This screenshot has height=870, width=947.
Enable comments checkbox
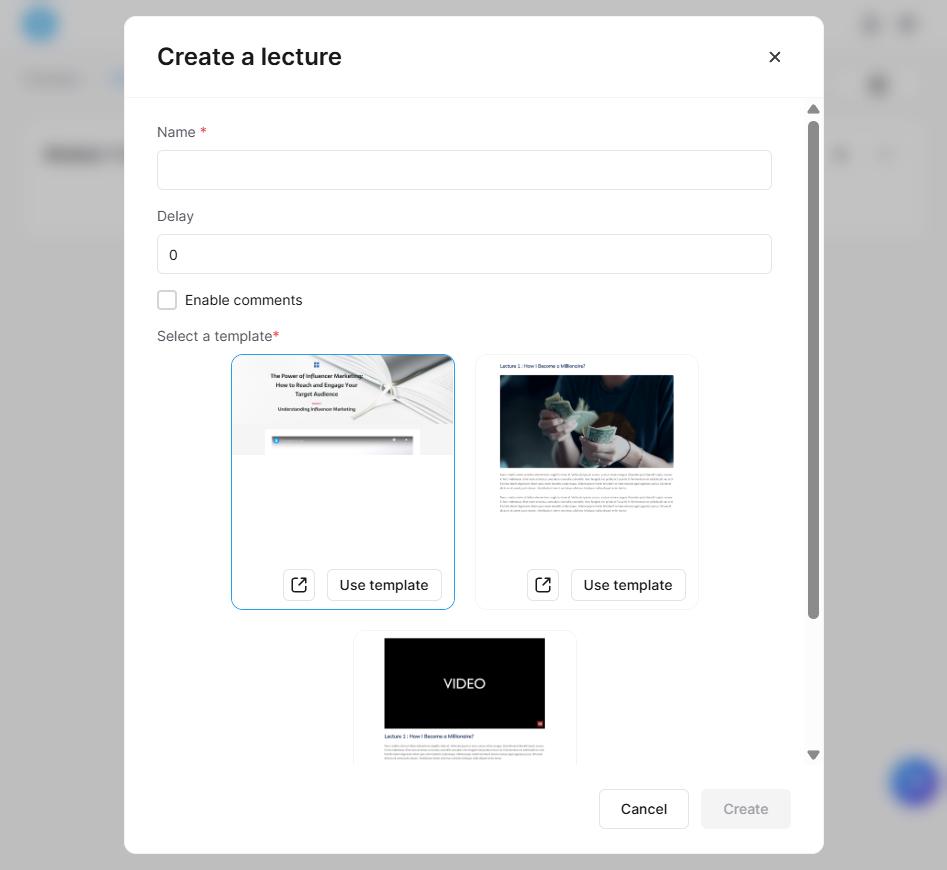[167, 300]
